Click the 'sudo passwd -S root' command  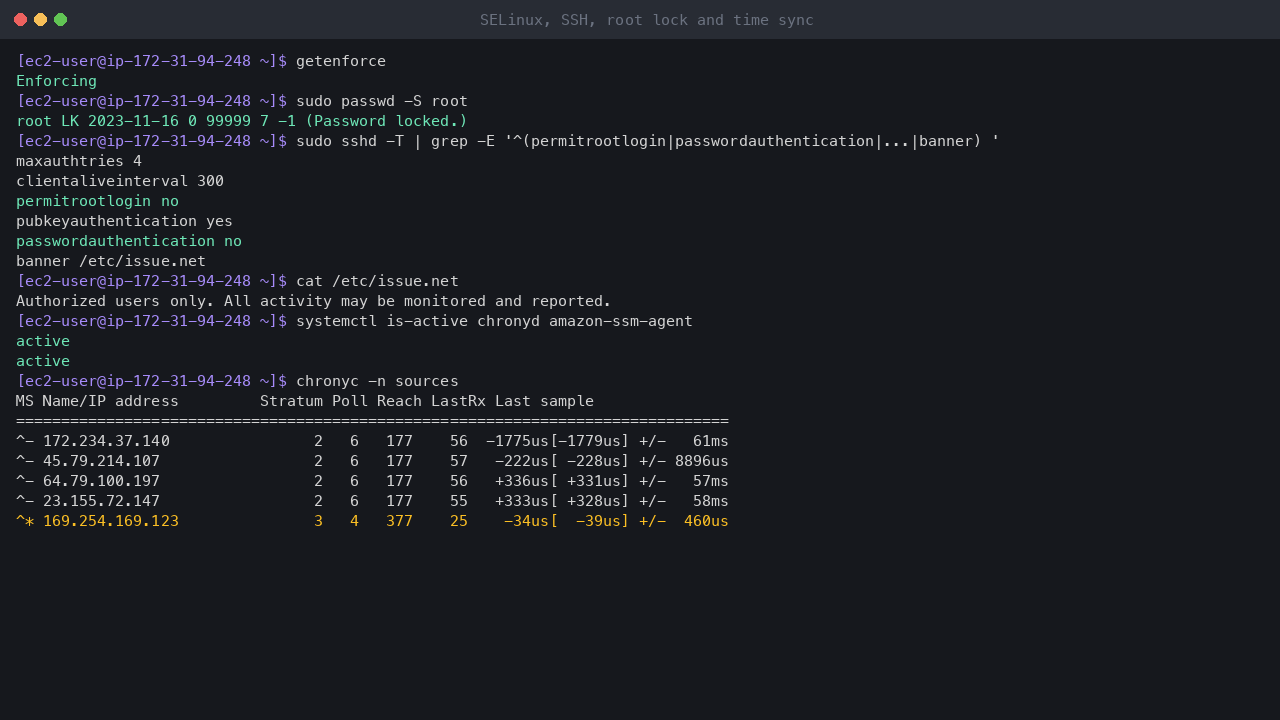pos(382,101)
